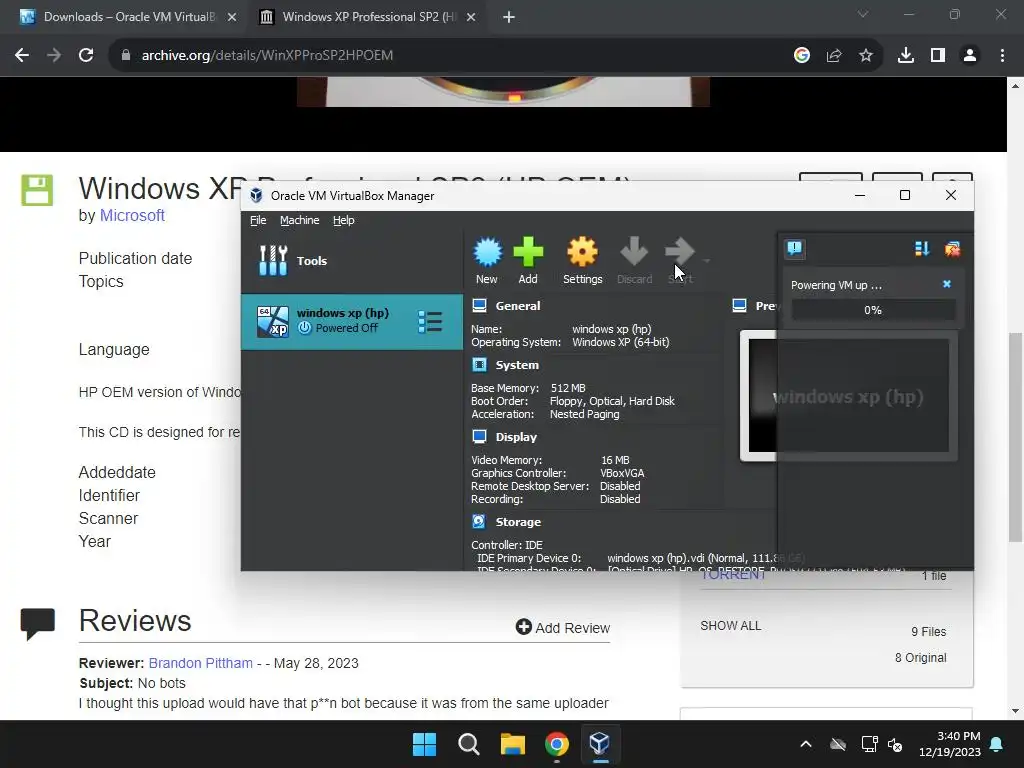Click the remove finished notifications icon
Viewport: 1024px width, 768px height.
(952, 249)
